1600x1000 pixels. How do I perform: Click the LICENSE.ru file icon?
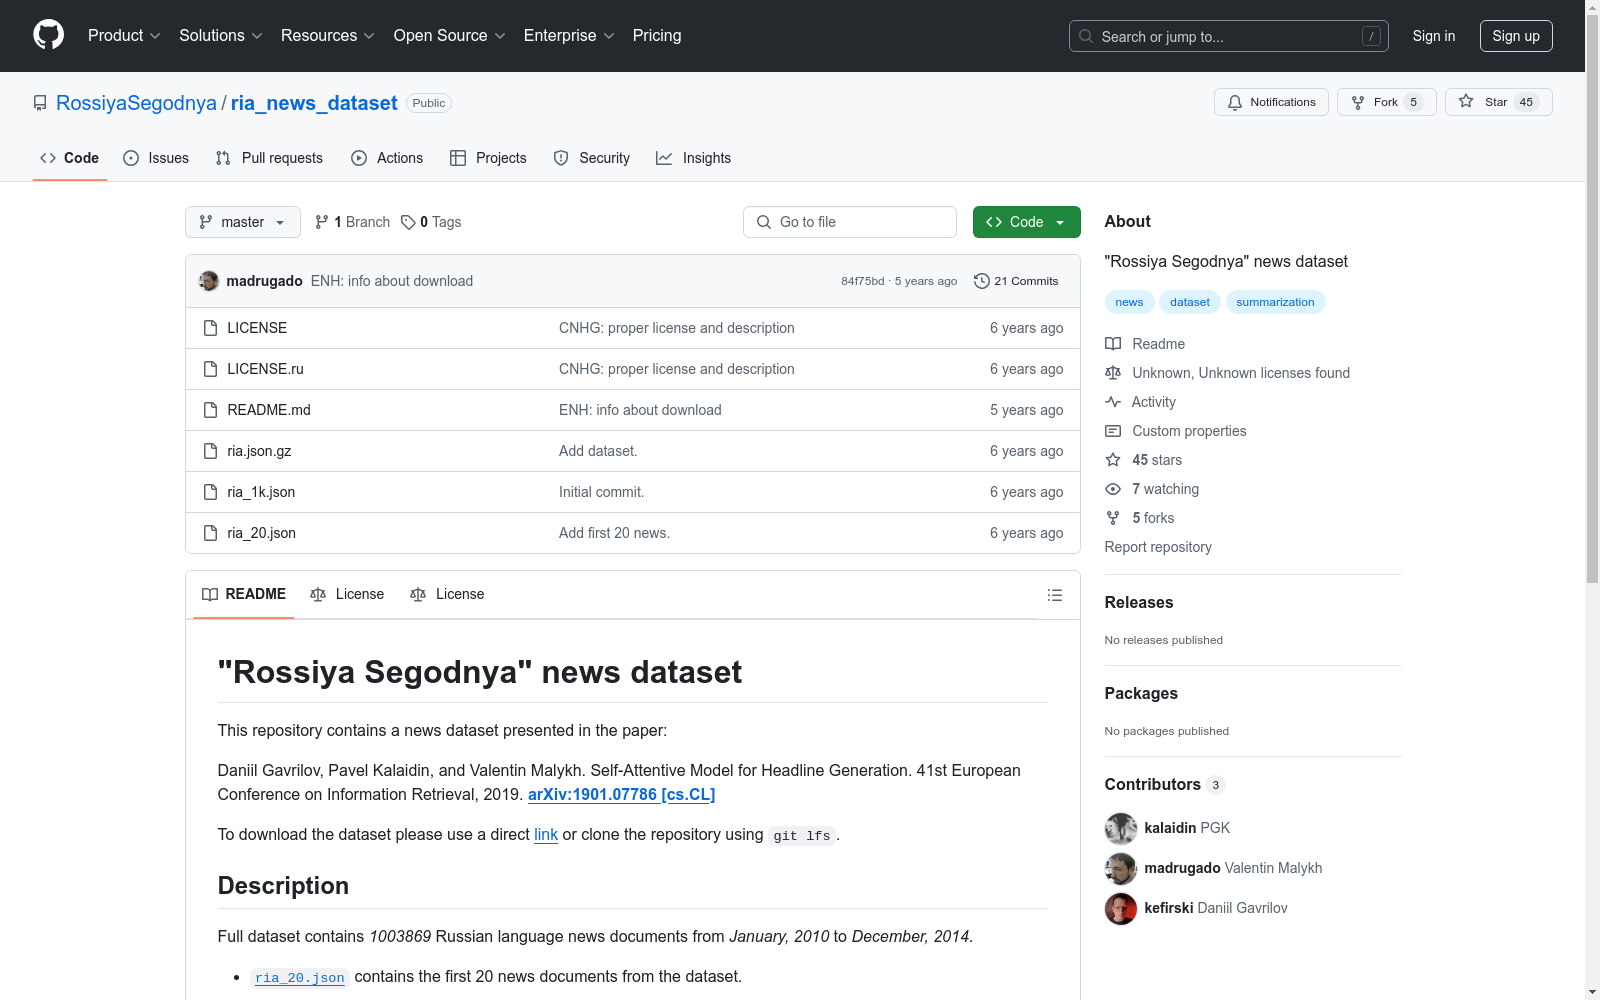(210, 369)
